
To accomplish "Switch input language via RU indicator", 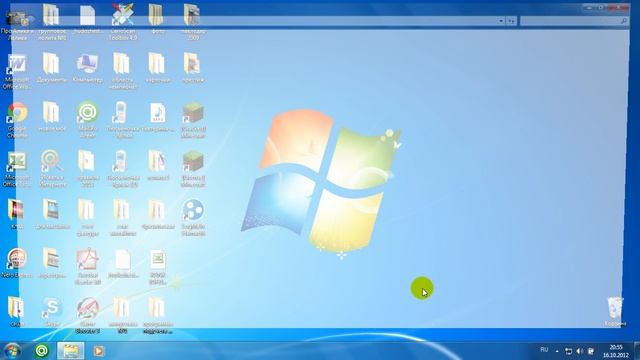I will (x=544, y=350).
